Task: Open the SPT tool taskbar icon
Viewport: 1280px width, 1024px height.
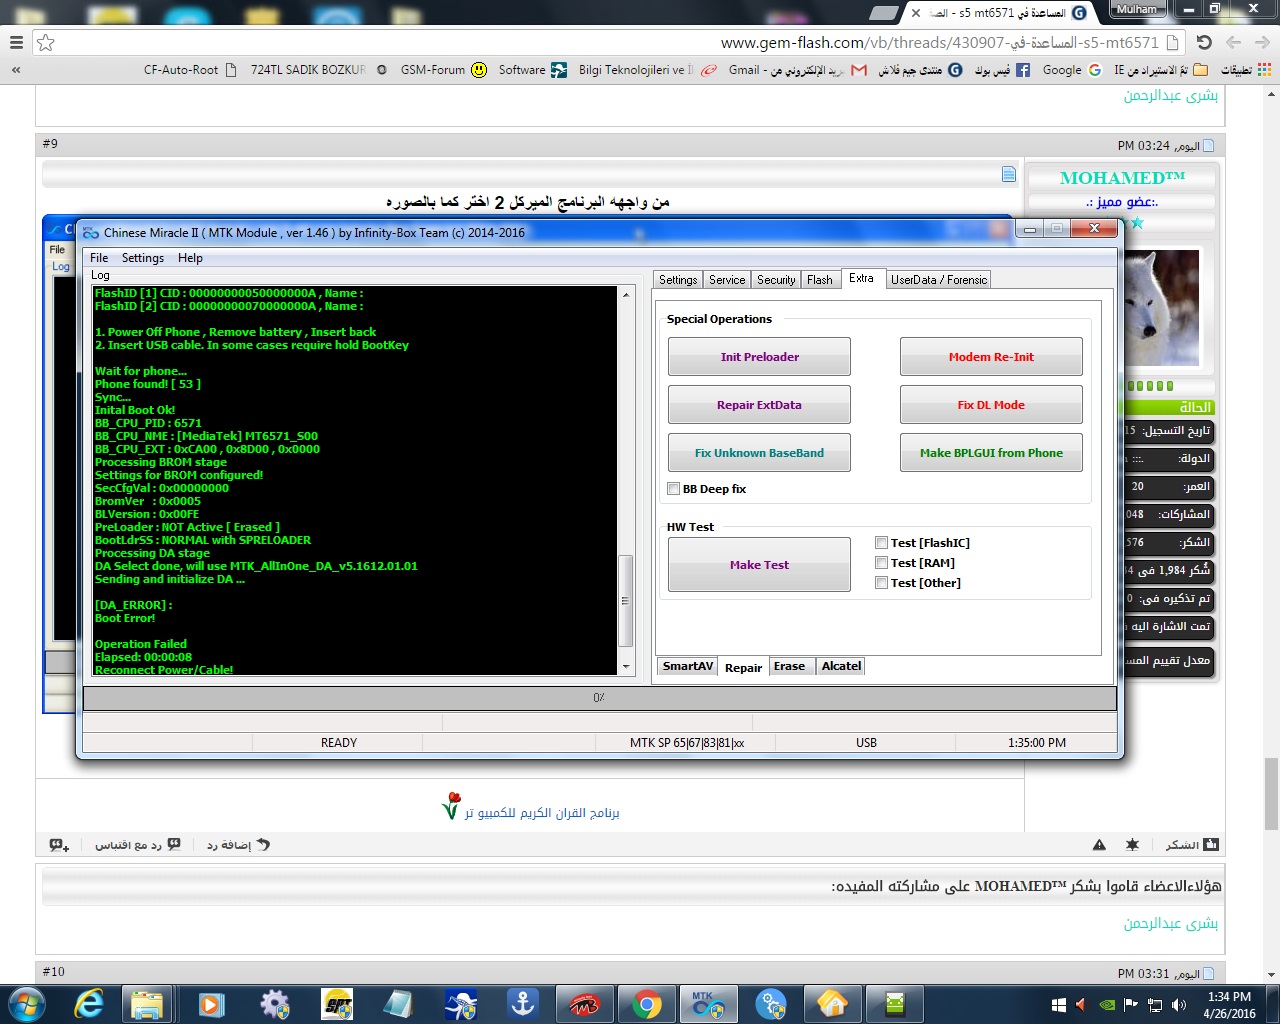Action: click(x=337, y=1004)
